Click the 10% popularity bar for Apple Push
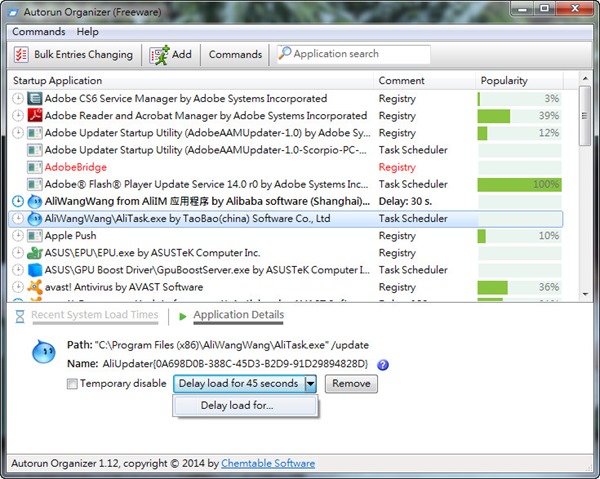 (519, 236)
